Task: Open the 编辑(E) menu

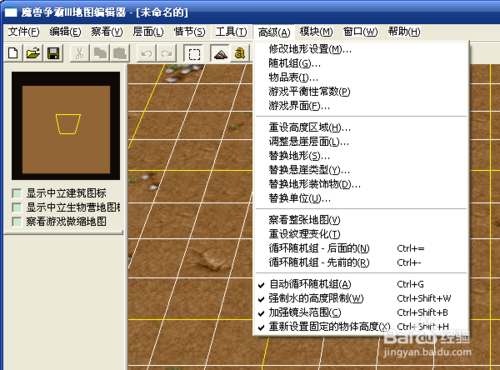Action: coord(65,32)
